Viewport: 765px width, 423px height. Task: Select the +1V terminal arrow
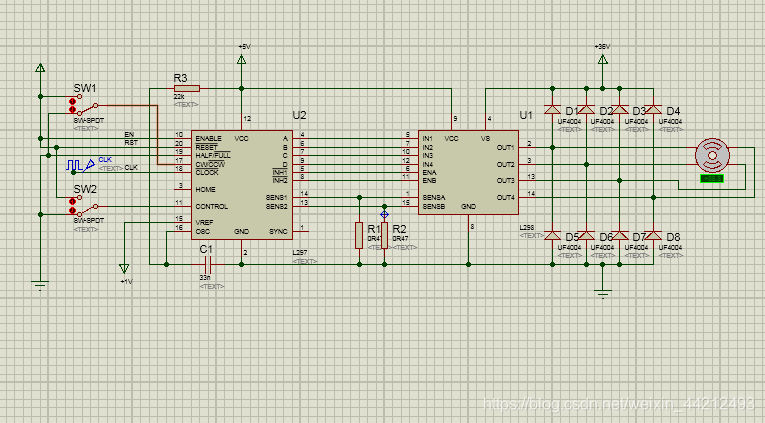[x=124, y=268]
